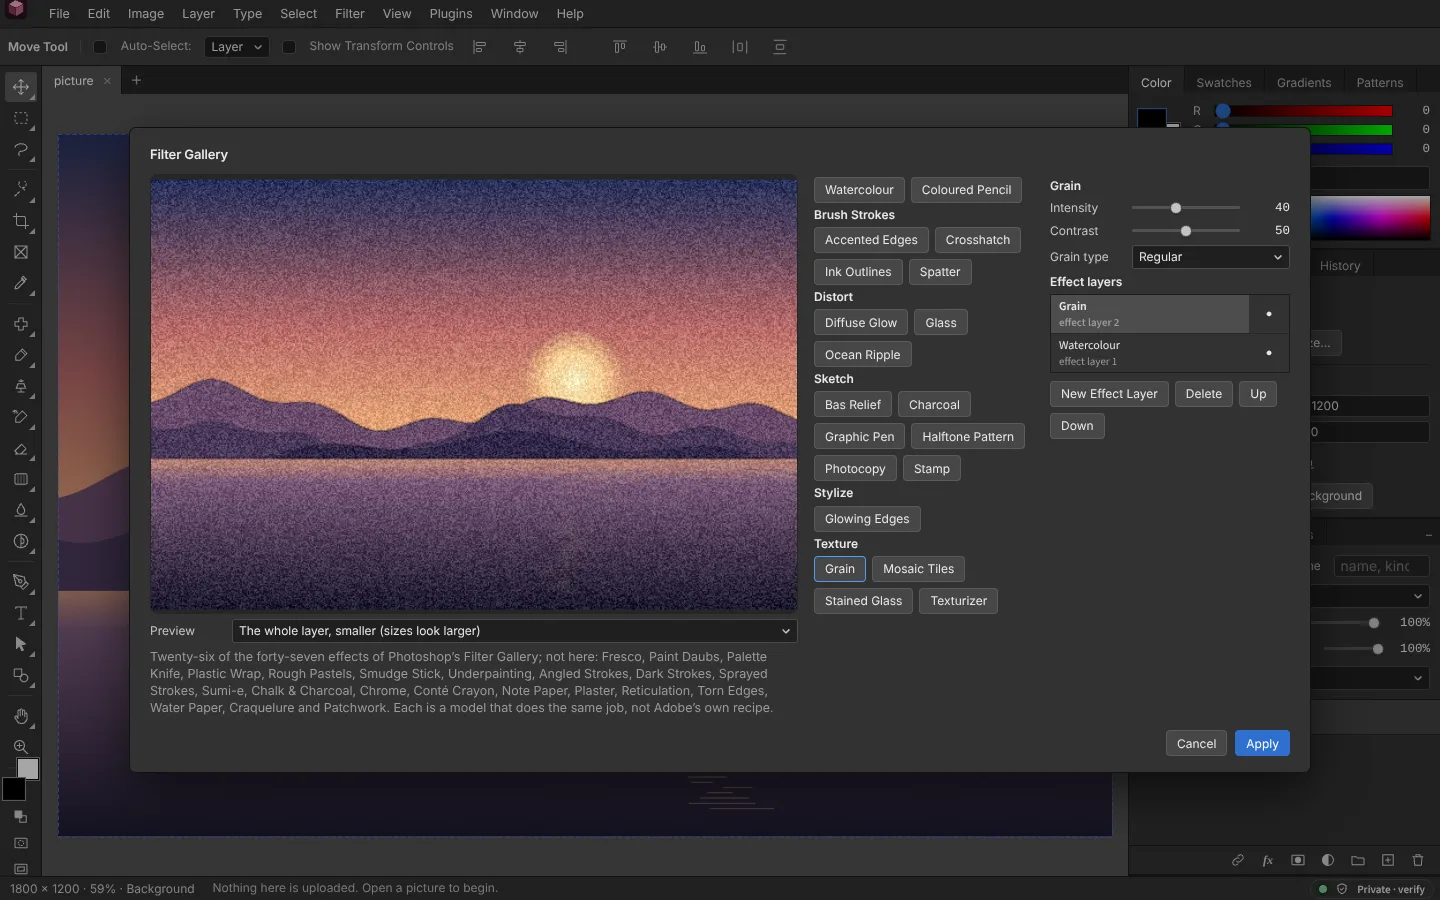Select the Clone Stamp tool
Screen dimensions: 1440x900
click(x=21, y=386)
